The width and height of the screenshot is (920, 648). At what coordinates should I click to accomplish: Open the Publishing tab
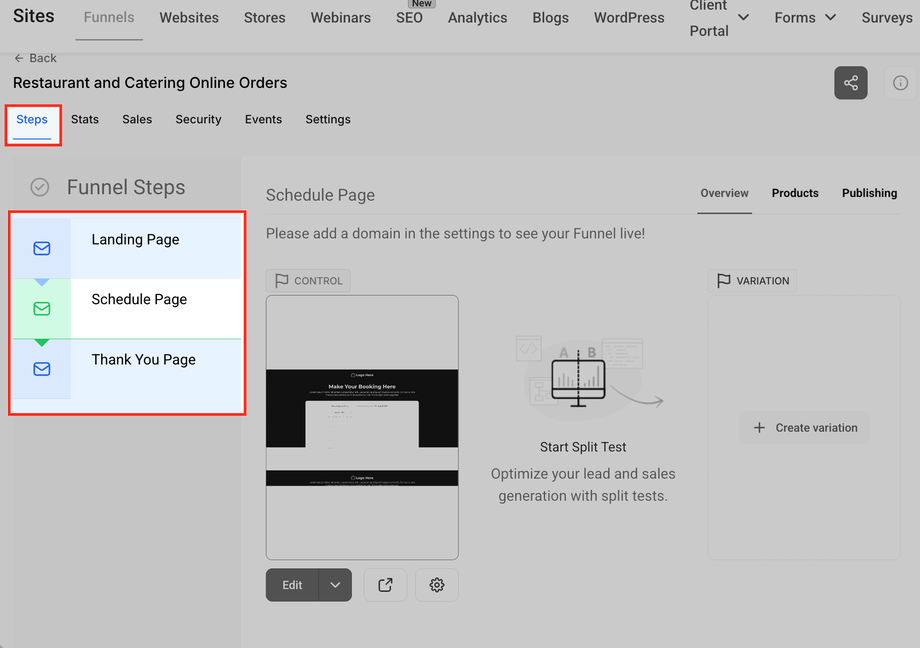[869, 193]
